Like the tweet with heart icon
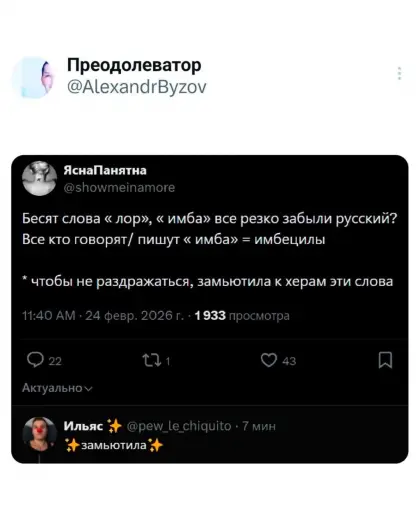The width and height of the screenshot is (420, 525). tap(269, 360)
